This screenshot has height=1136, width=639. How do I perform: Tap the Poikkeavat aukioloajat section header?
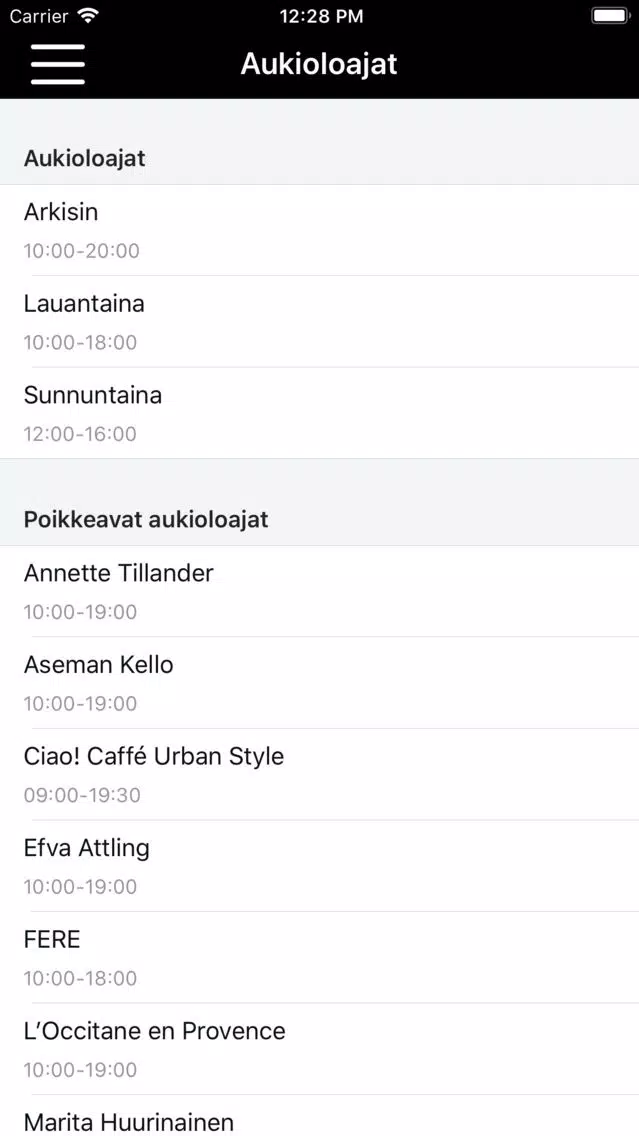coord(146,520)
